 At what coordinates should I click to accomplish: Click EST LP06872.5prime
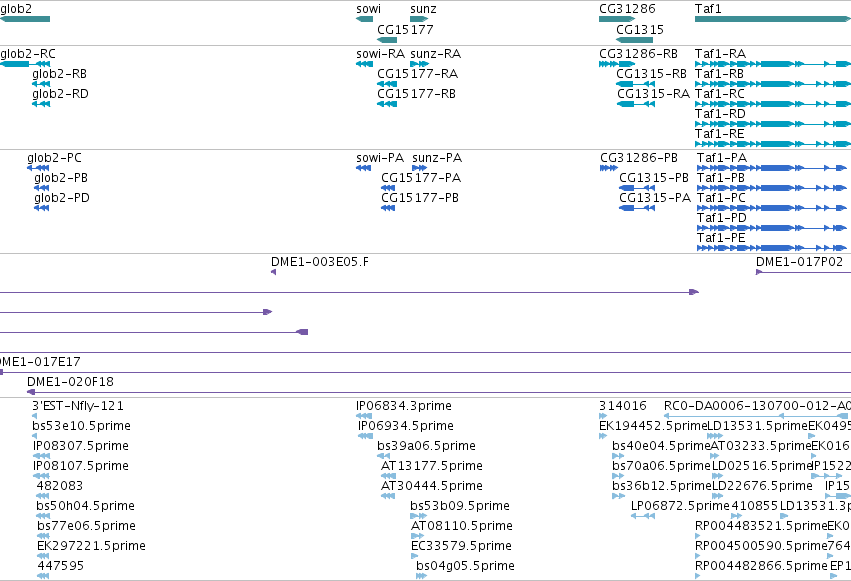(x=643, y=516)
